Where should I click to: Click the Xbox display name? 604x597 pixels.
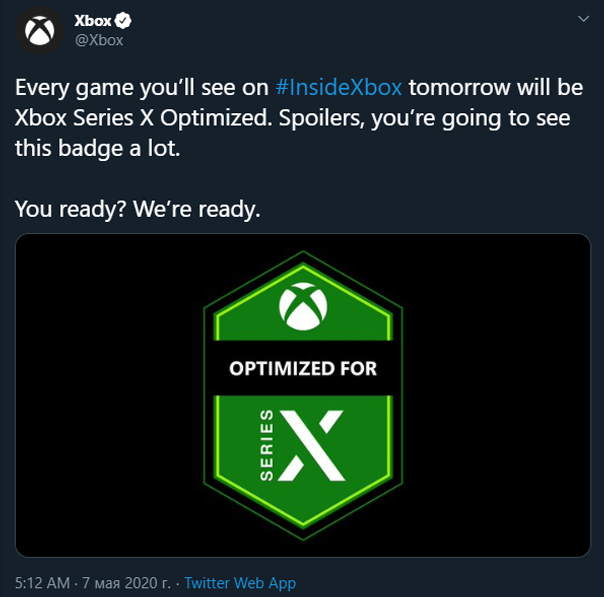(94, 21)
